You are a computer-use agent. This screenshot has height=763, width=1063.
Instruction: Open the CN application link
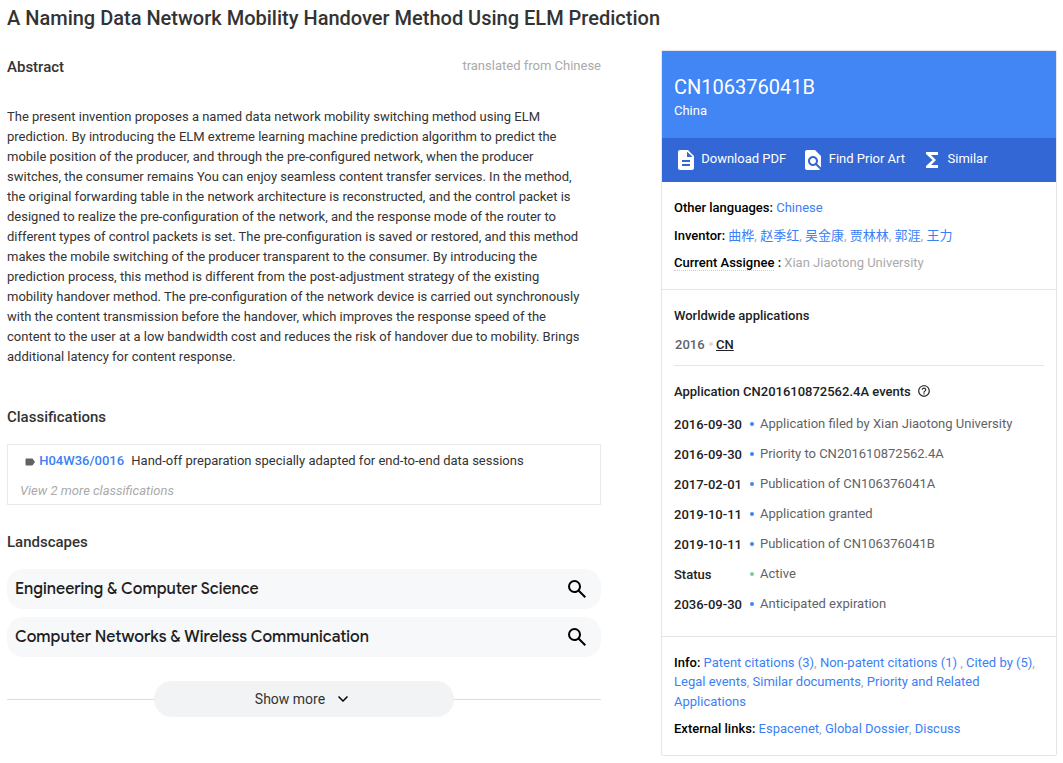click(724, 344)
